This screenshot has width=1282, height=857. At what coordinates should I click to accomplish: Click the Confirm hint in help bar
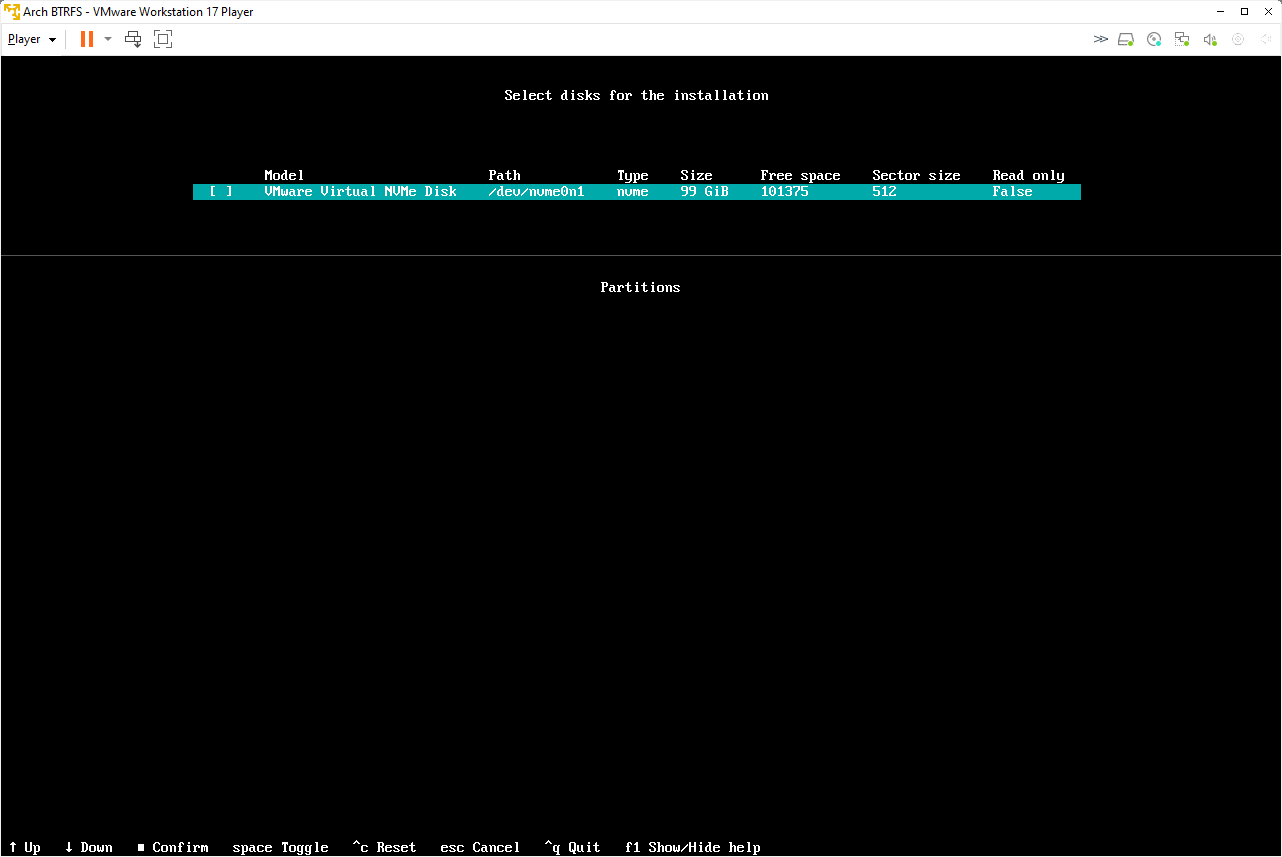tap(173, 847)
